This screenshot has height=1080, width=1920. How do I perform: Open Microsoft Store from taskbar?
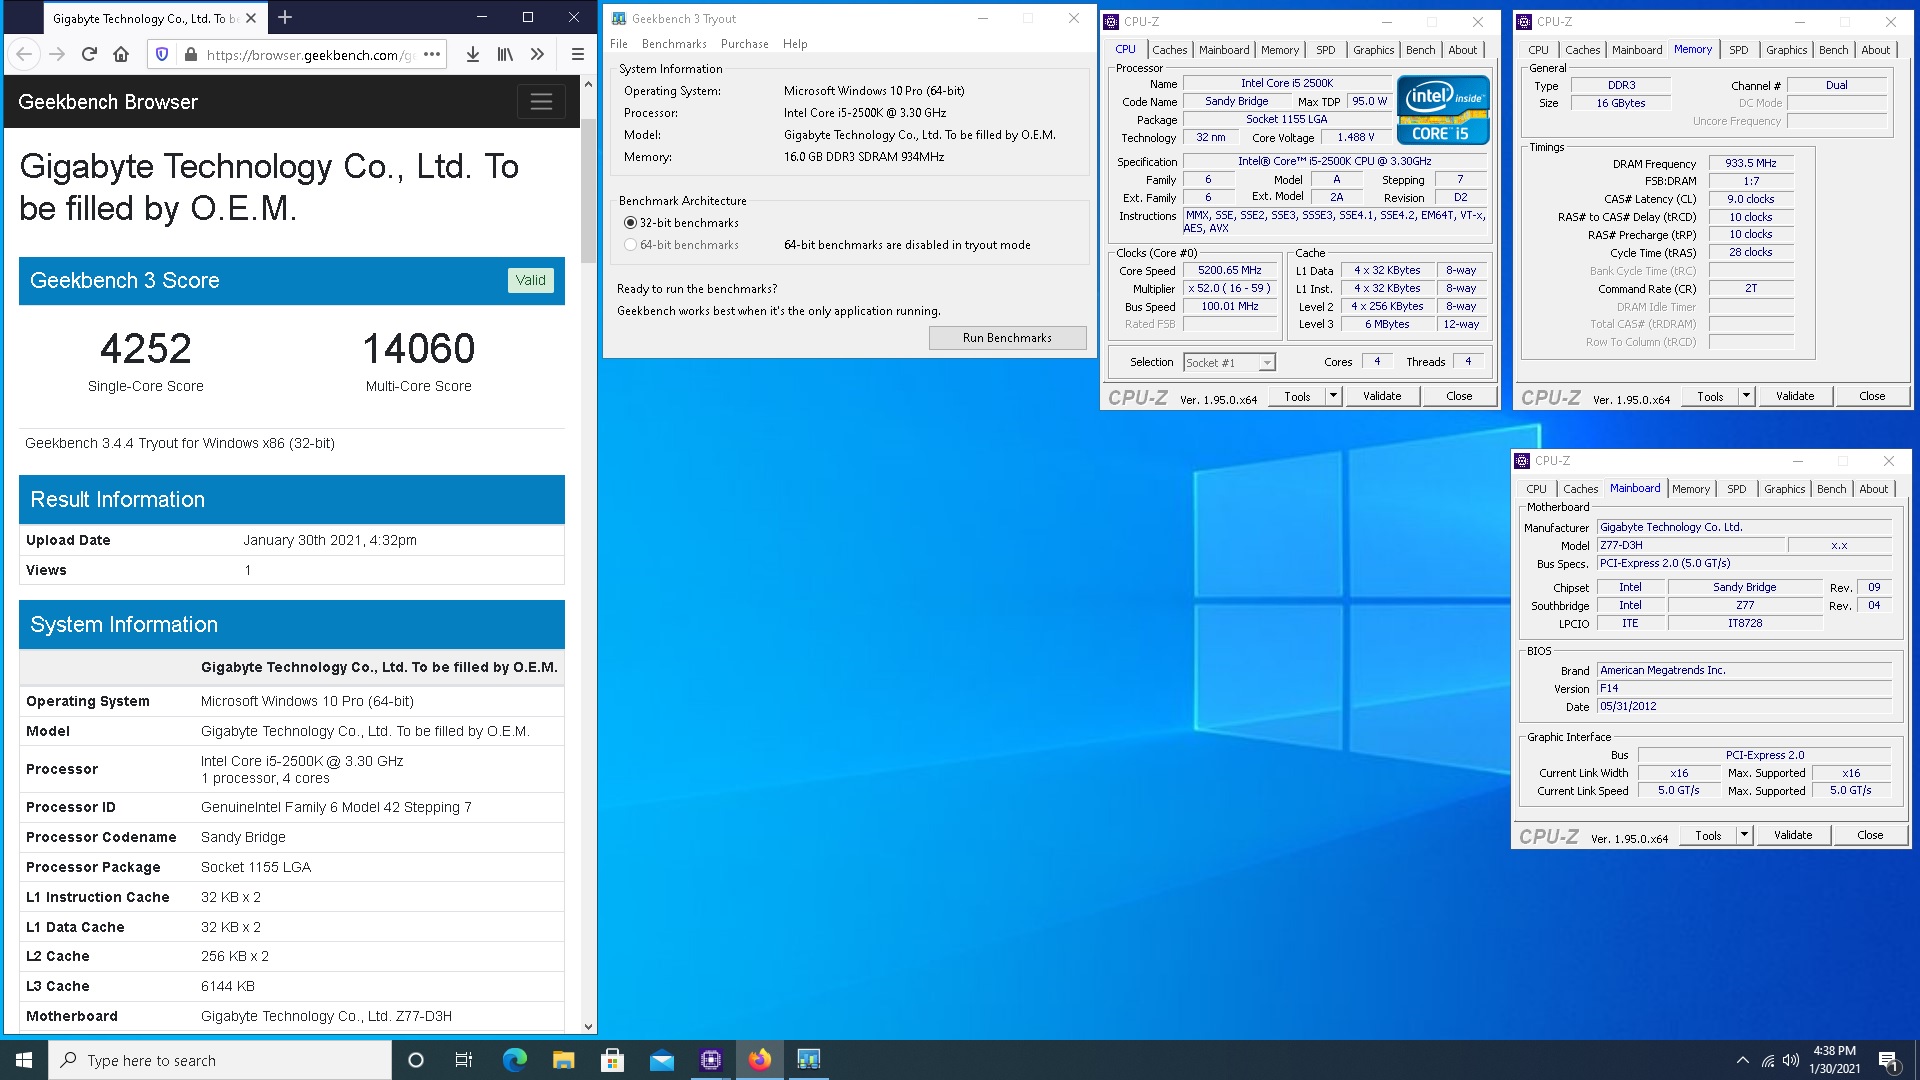pyautogui.click(x=612, y=1060)
